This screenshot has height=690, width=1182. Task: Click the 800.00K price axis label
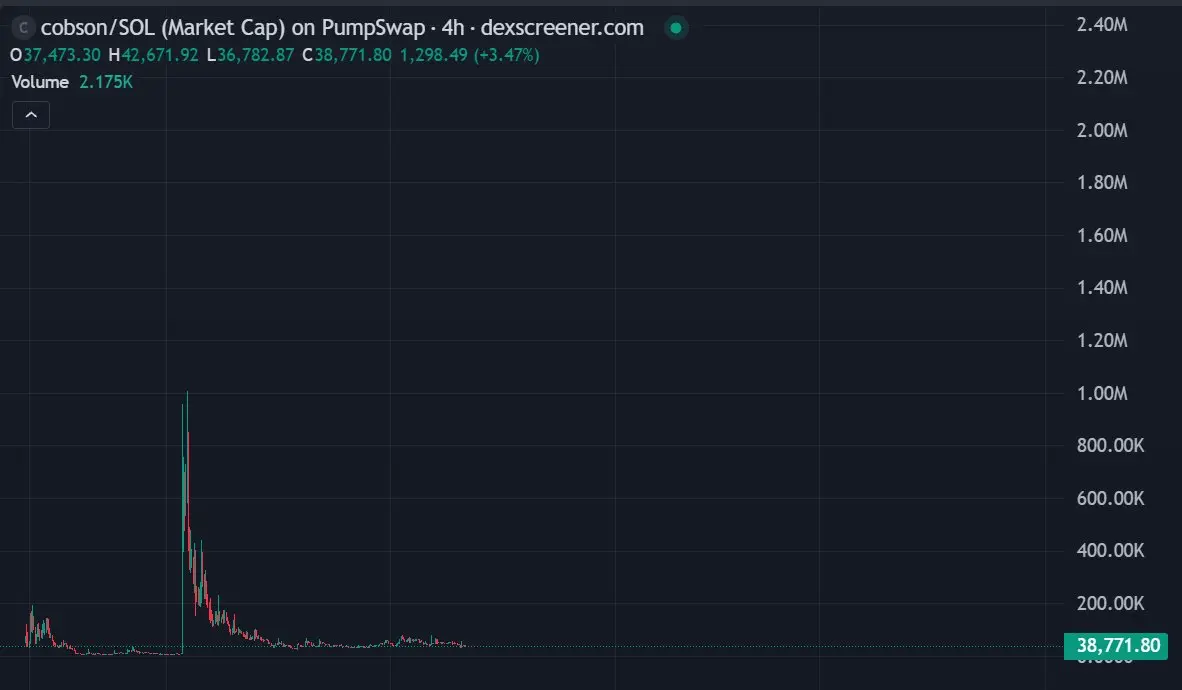pyautogui.click(x=1110, y=445)
